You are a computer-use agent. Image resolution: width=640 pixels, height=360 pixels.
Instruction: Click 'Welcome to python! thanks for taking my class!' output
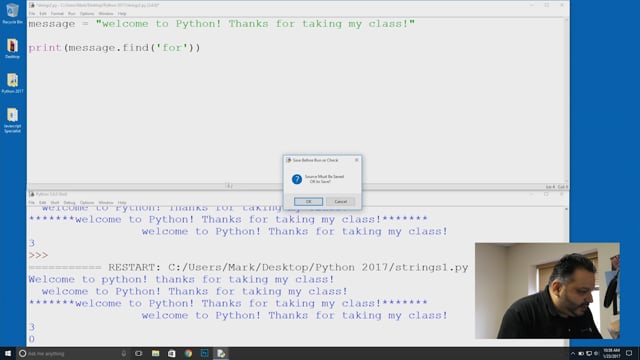181,280
